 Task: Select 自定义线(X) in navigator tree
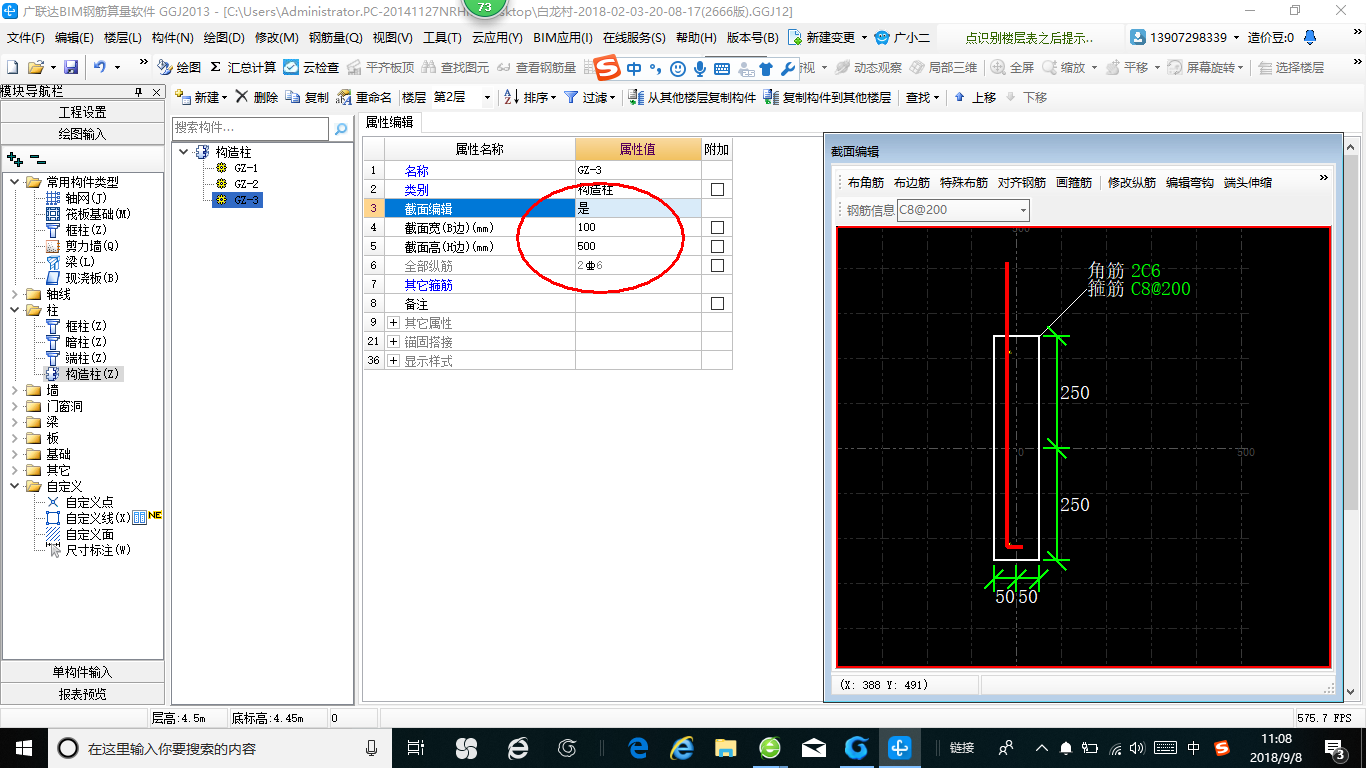(x=98, y=518)
